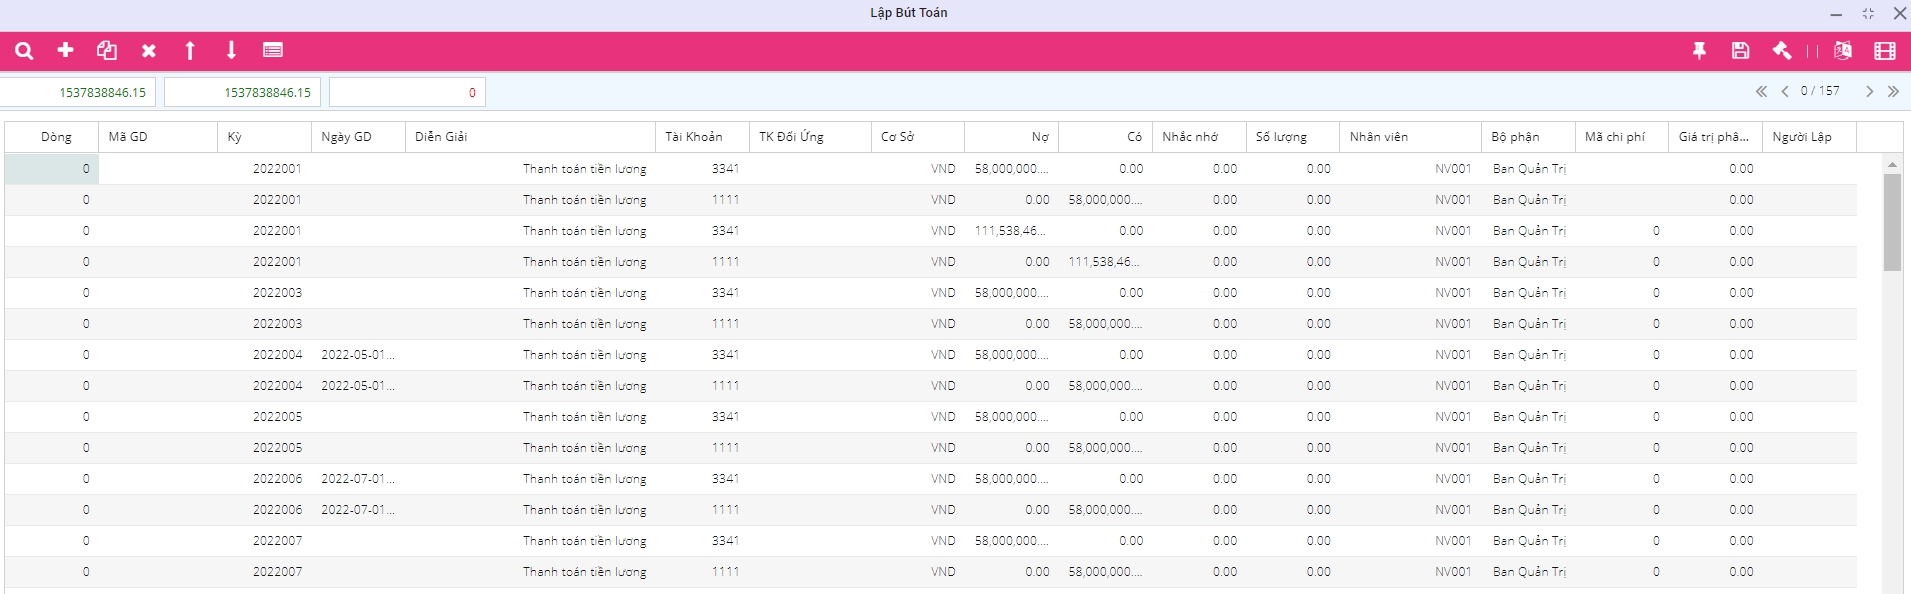Add a new row with plus icon
Screen dimensions: 1911x594
pyautogui.click(x=65, y=50)
